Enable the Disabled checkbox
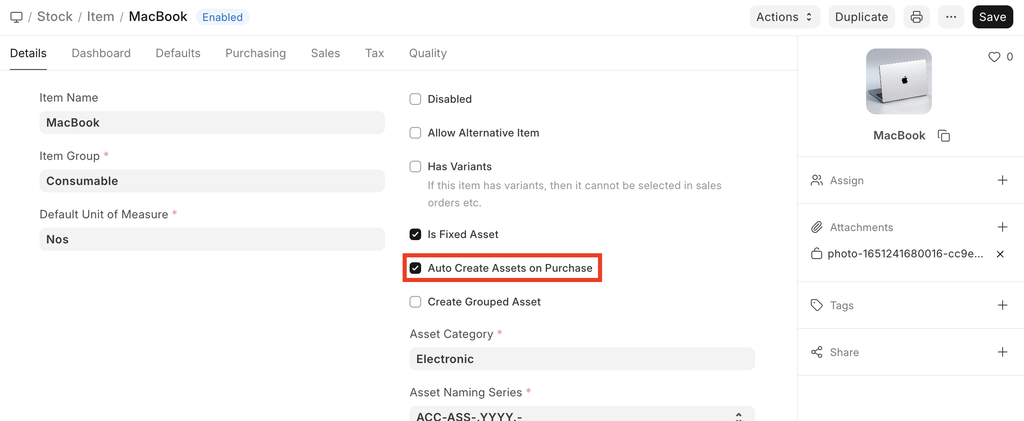1024x421 pixels. (x=416, y=99)
